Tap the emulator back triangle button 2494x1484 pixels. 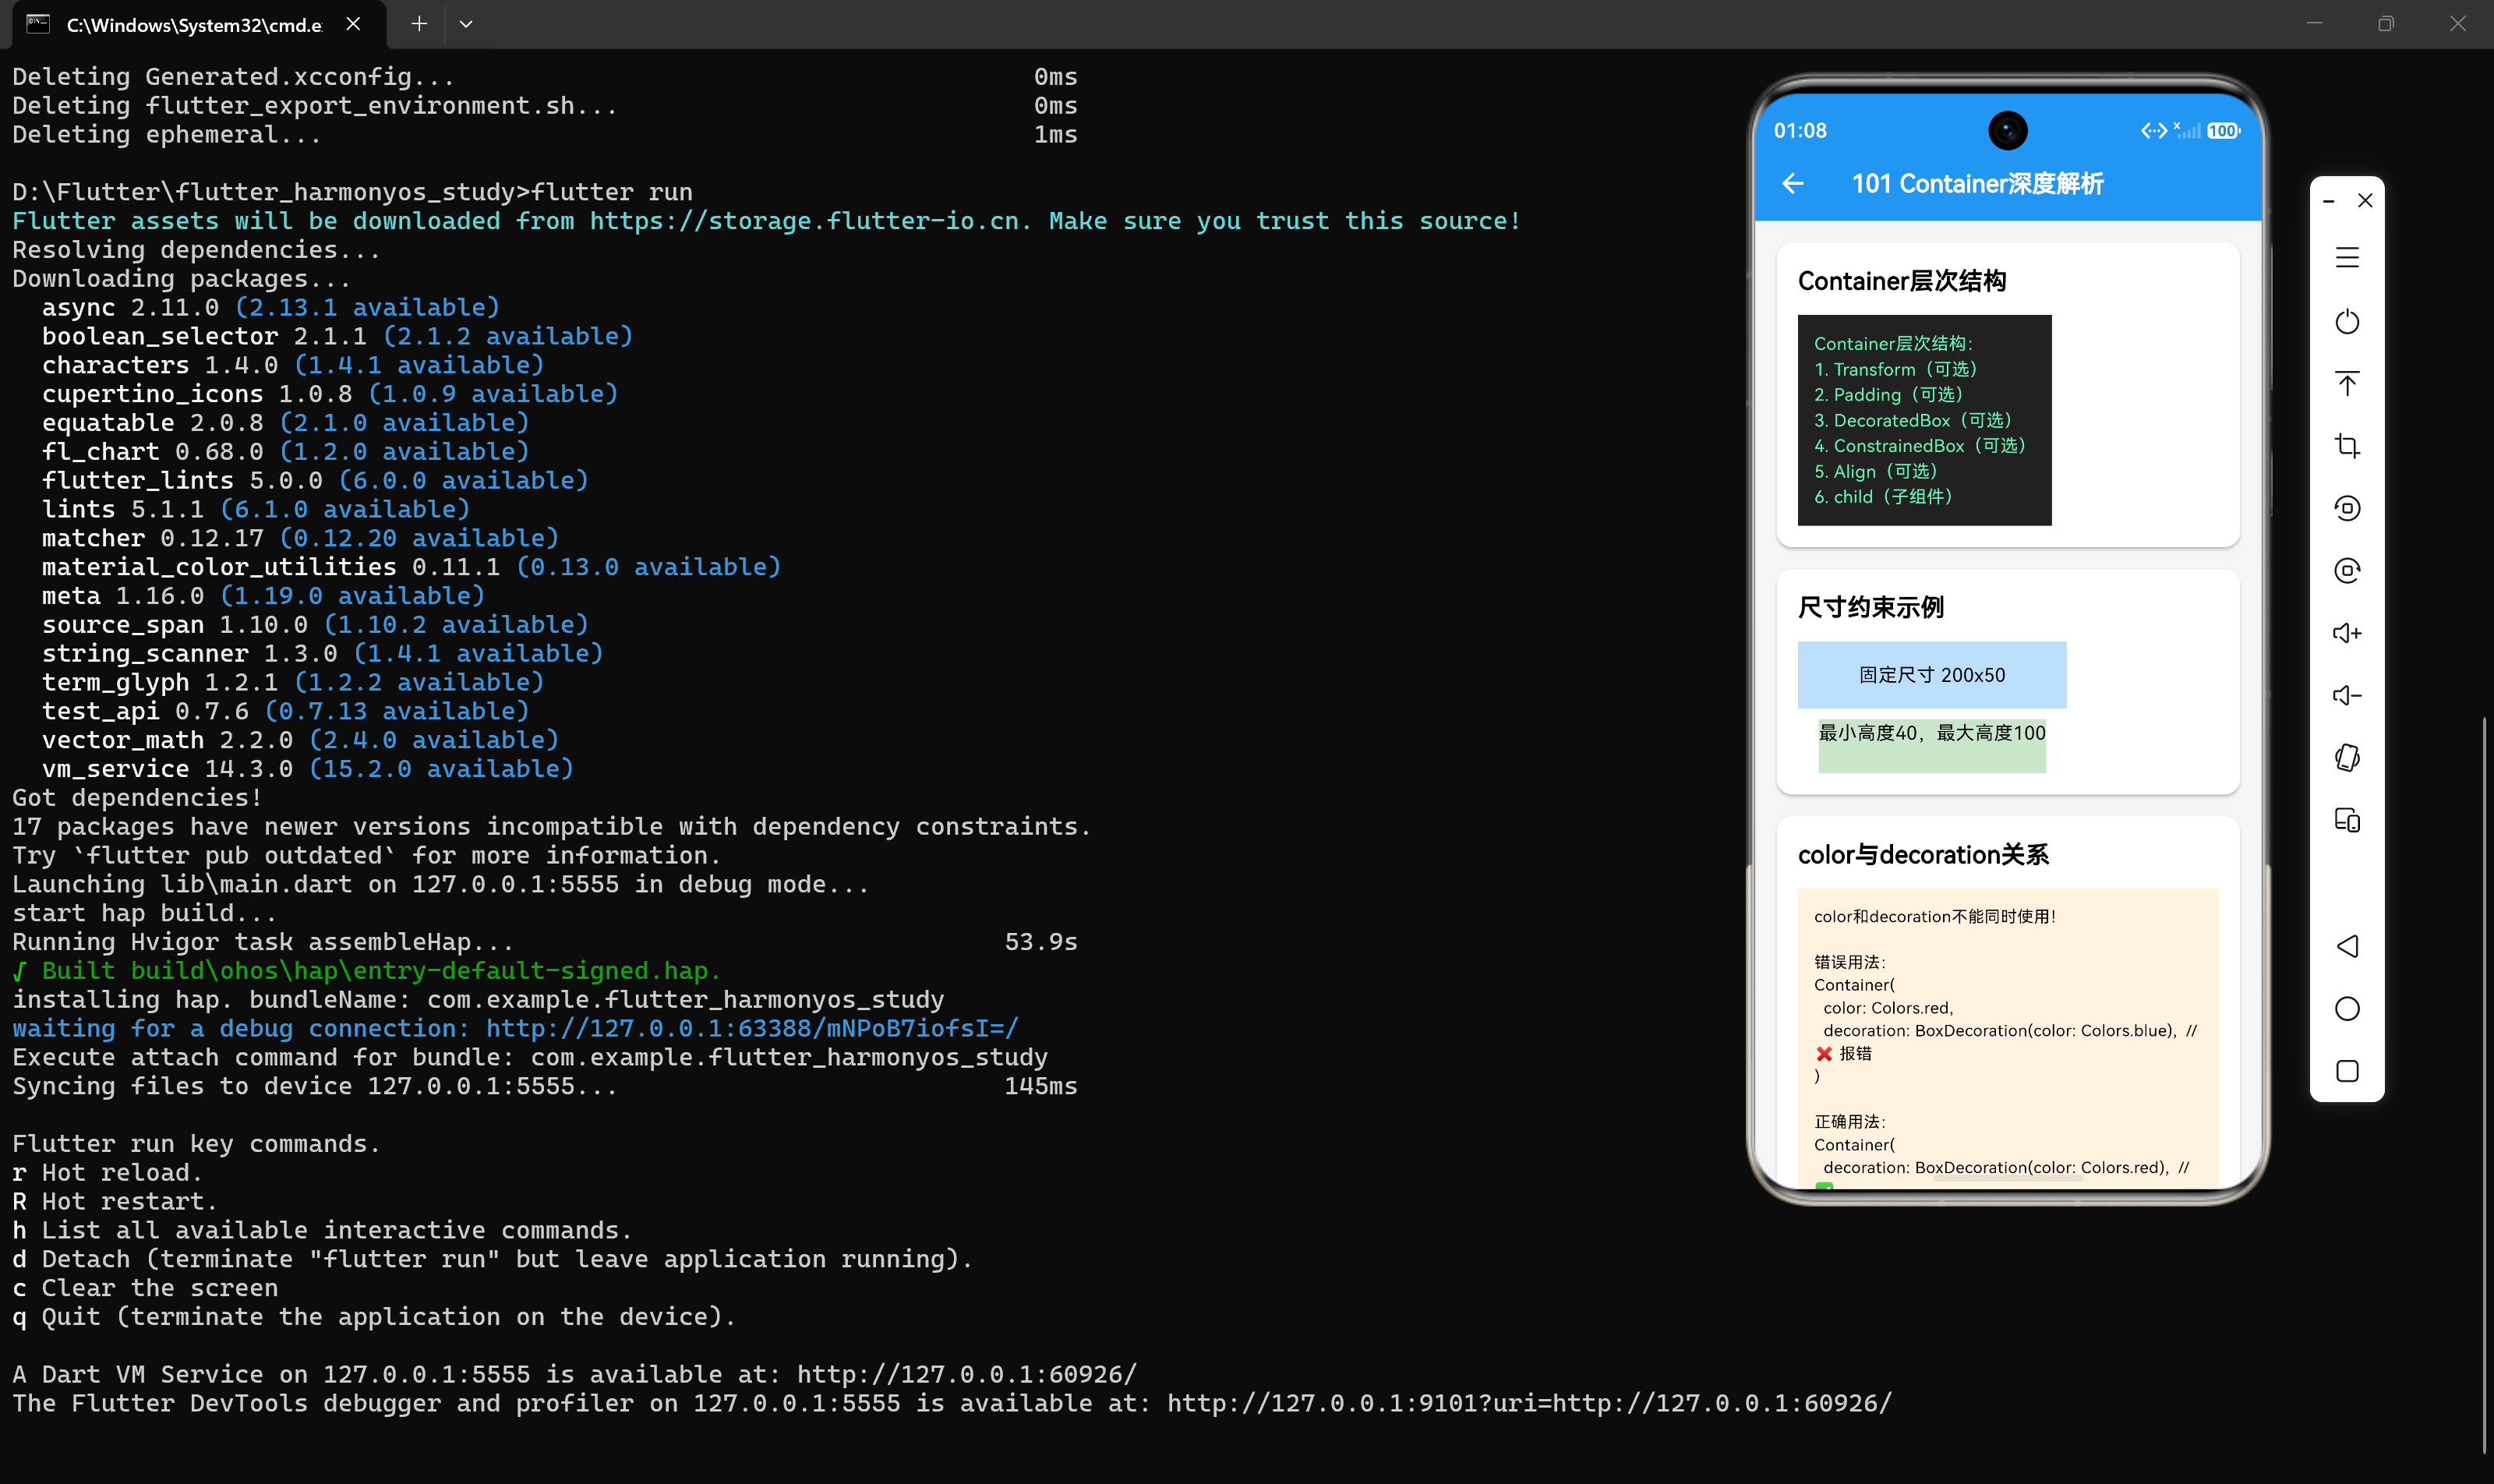pyautogui.click(x=2347, y=946)
